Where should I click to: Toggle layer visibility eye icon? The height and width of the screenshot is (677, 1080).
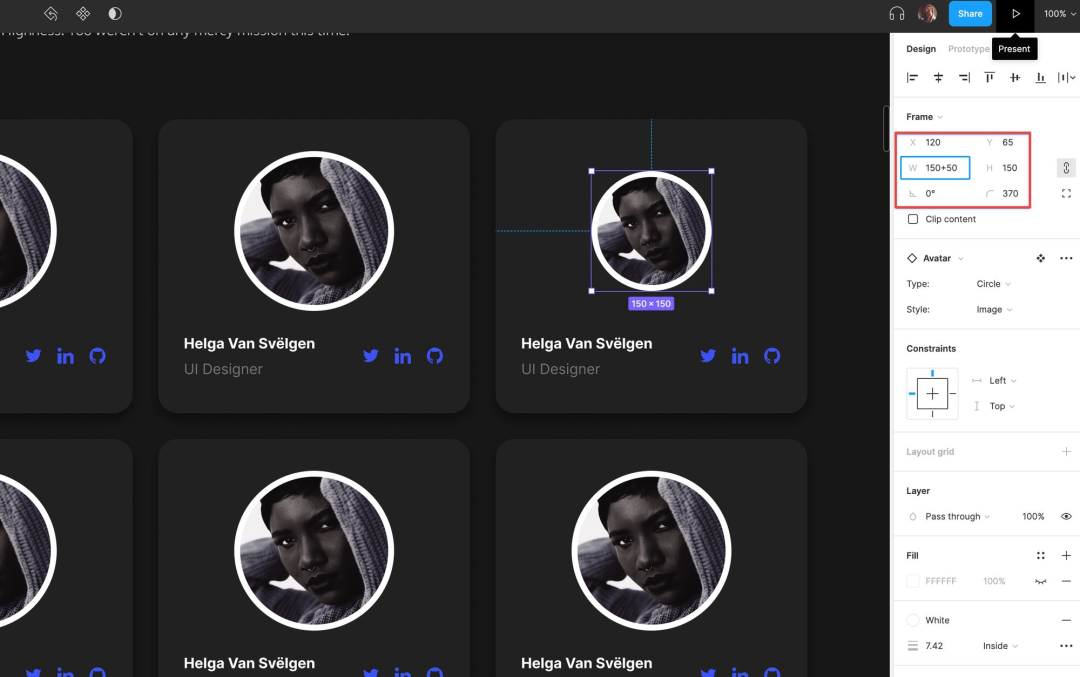(x=1066, y=517)
